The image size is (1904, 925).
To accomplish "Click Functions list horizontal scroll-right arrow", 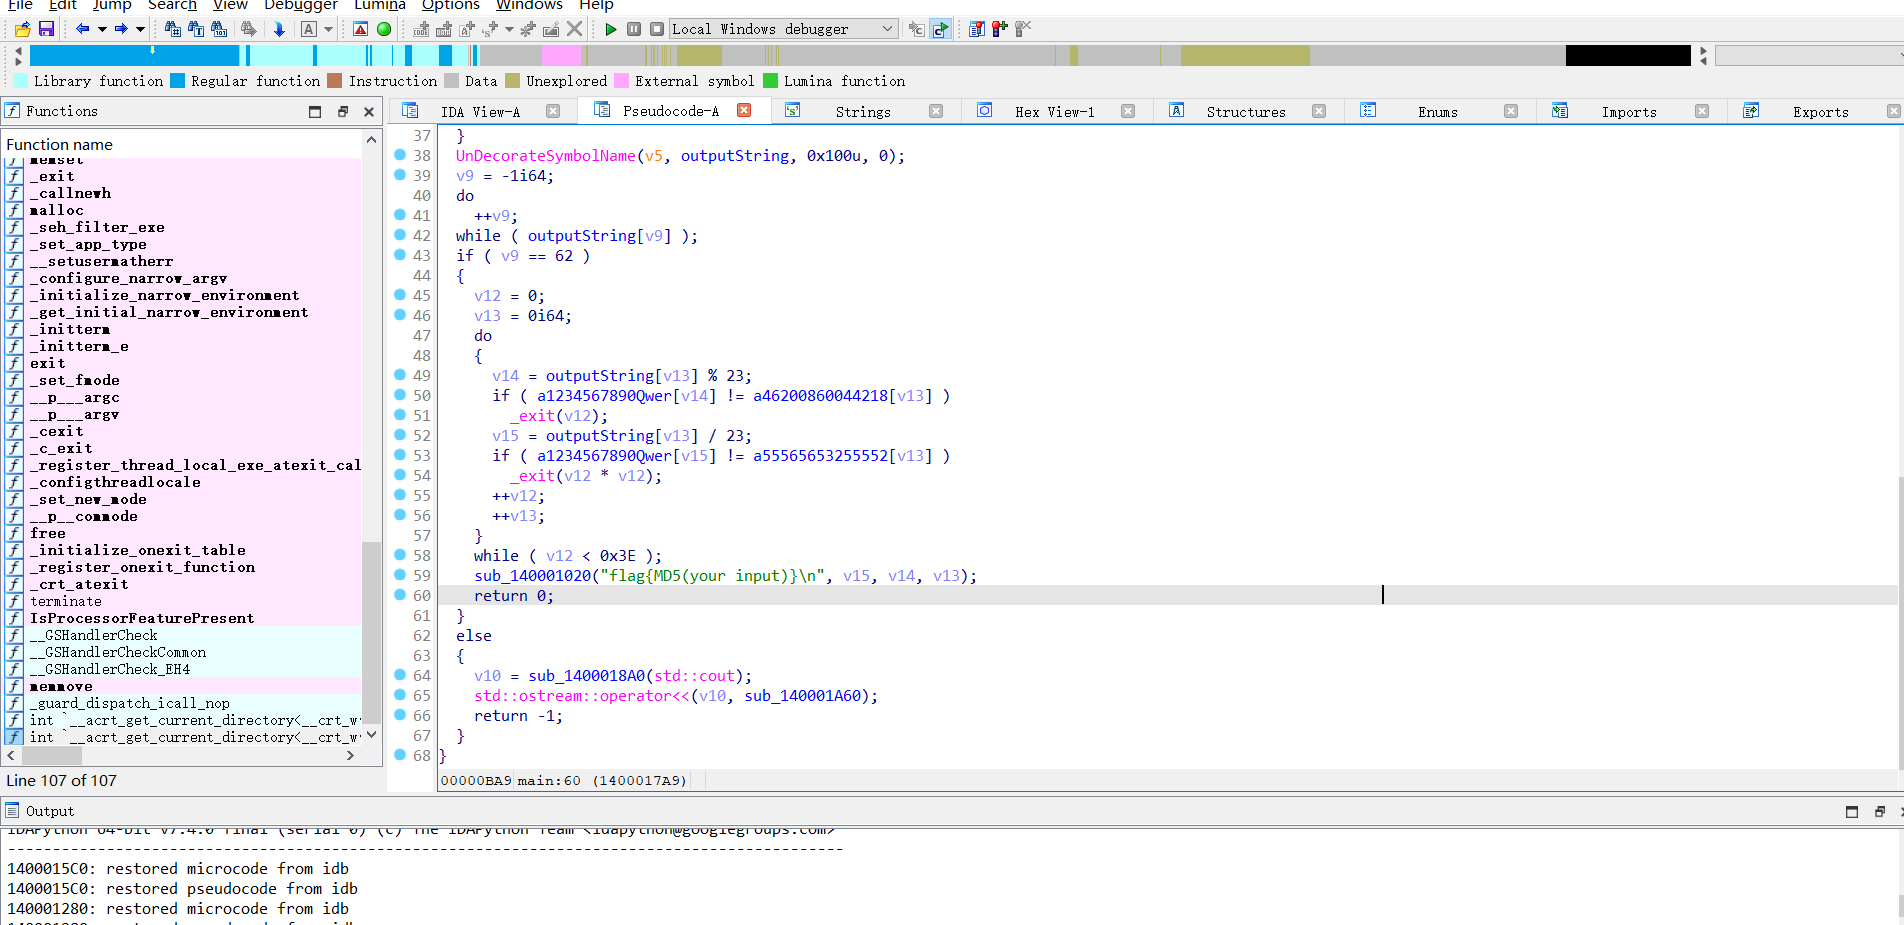I will pyautogui.click(x=350, y=756).
